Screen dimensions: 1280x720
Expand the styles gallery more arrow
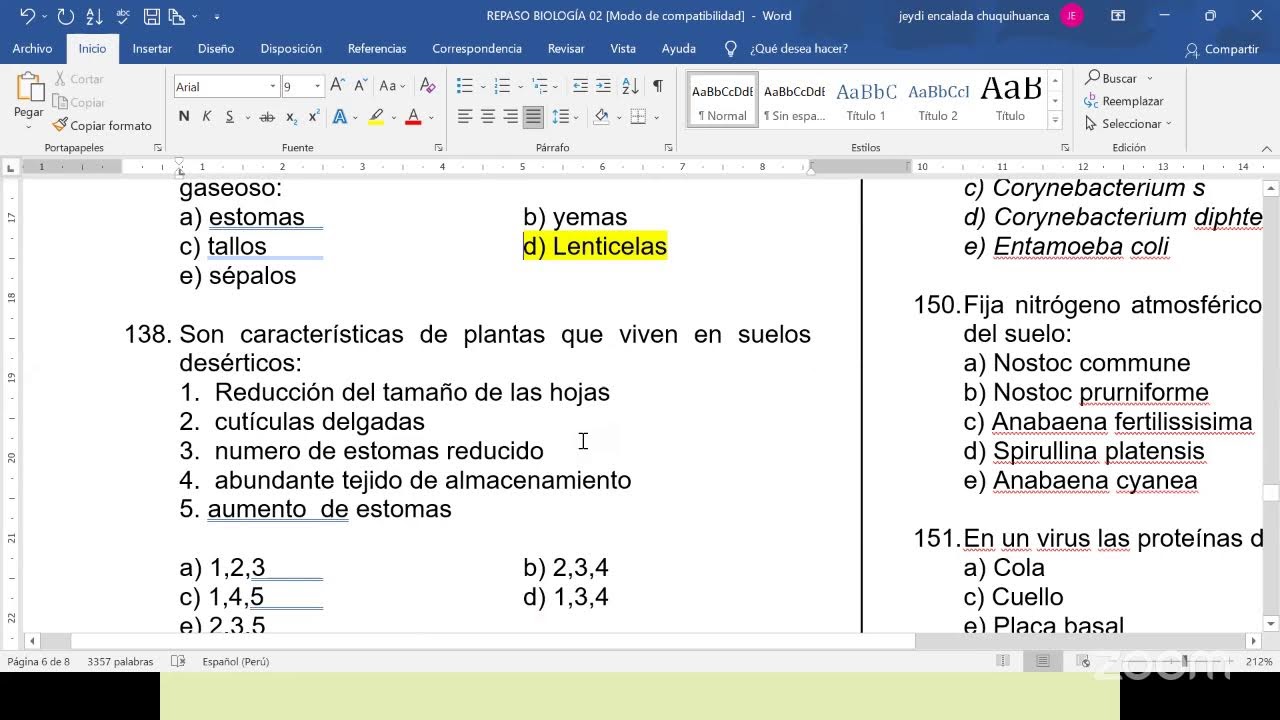[1055, 119]
